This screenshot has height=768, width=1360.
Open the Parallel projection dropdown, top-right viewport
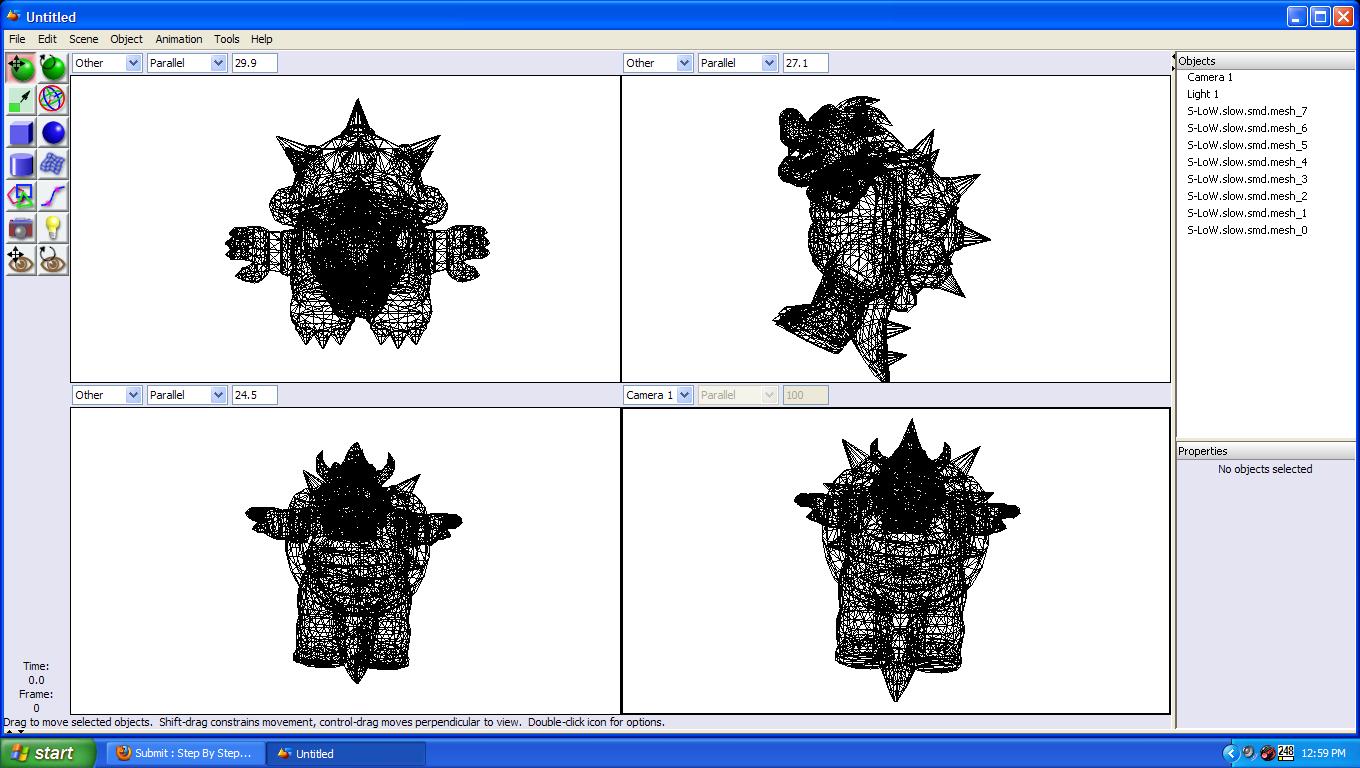[738, 63]
